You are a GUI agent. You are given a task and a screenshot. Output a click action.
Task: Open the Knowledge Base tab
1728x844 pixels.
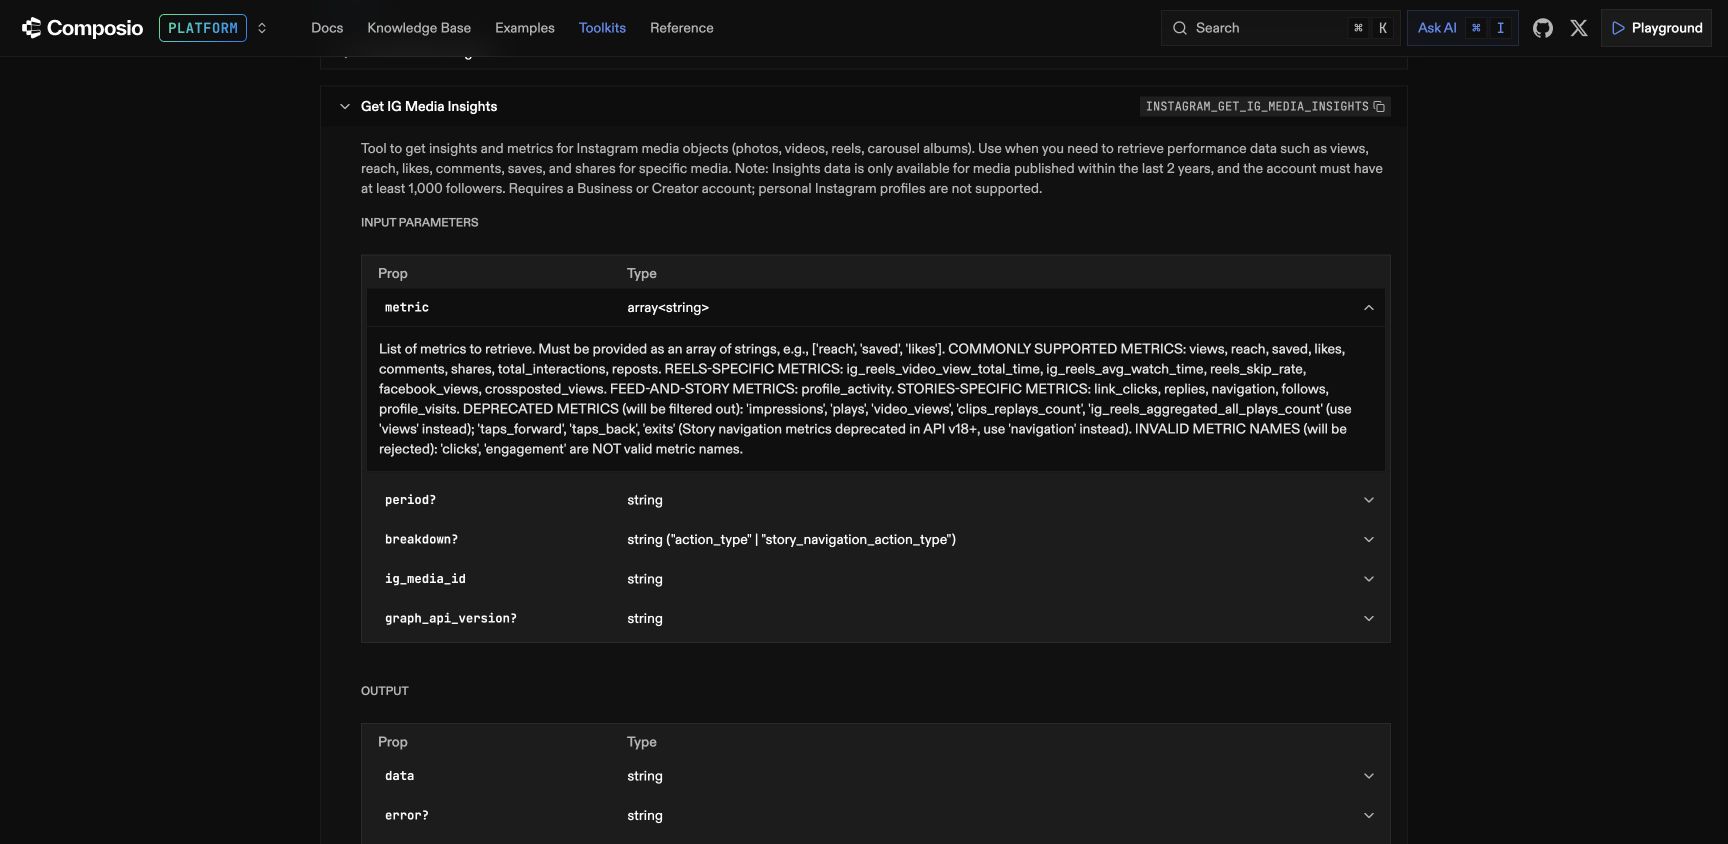click(x=419, y=28)
